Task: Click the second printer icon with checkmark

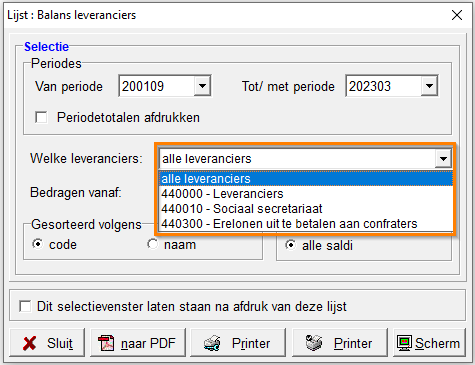Action: pyautogui.click(x=314, y=343)
